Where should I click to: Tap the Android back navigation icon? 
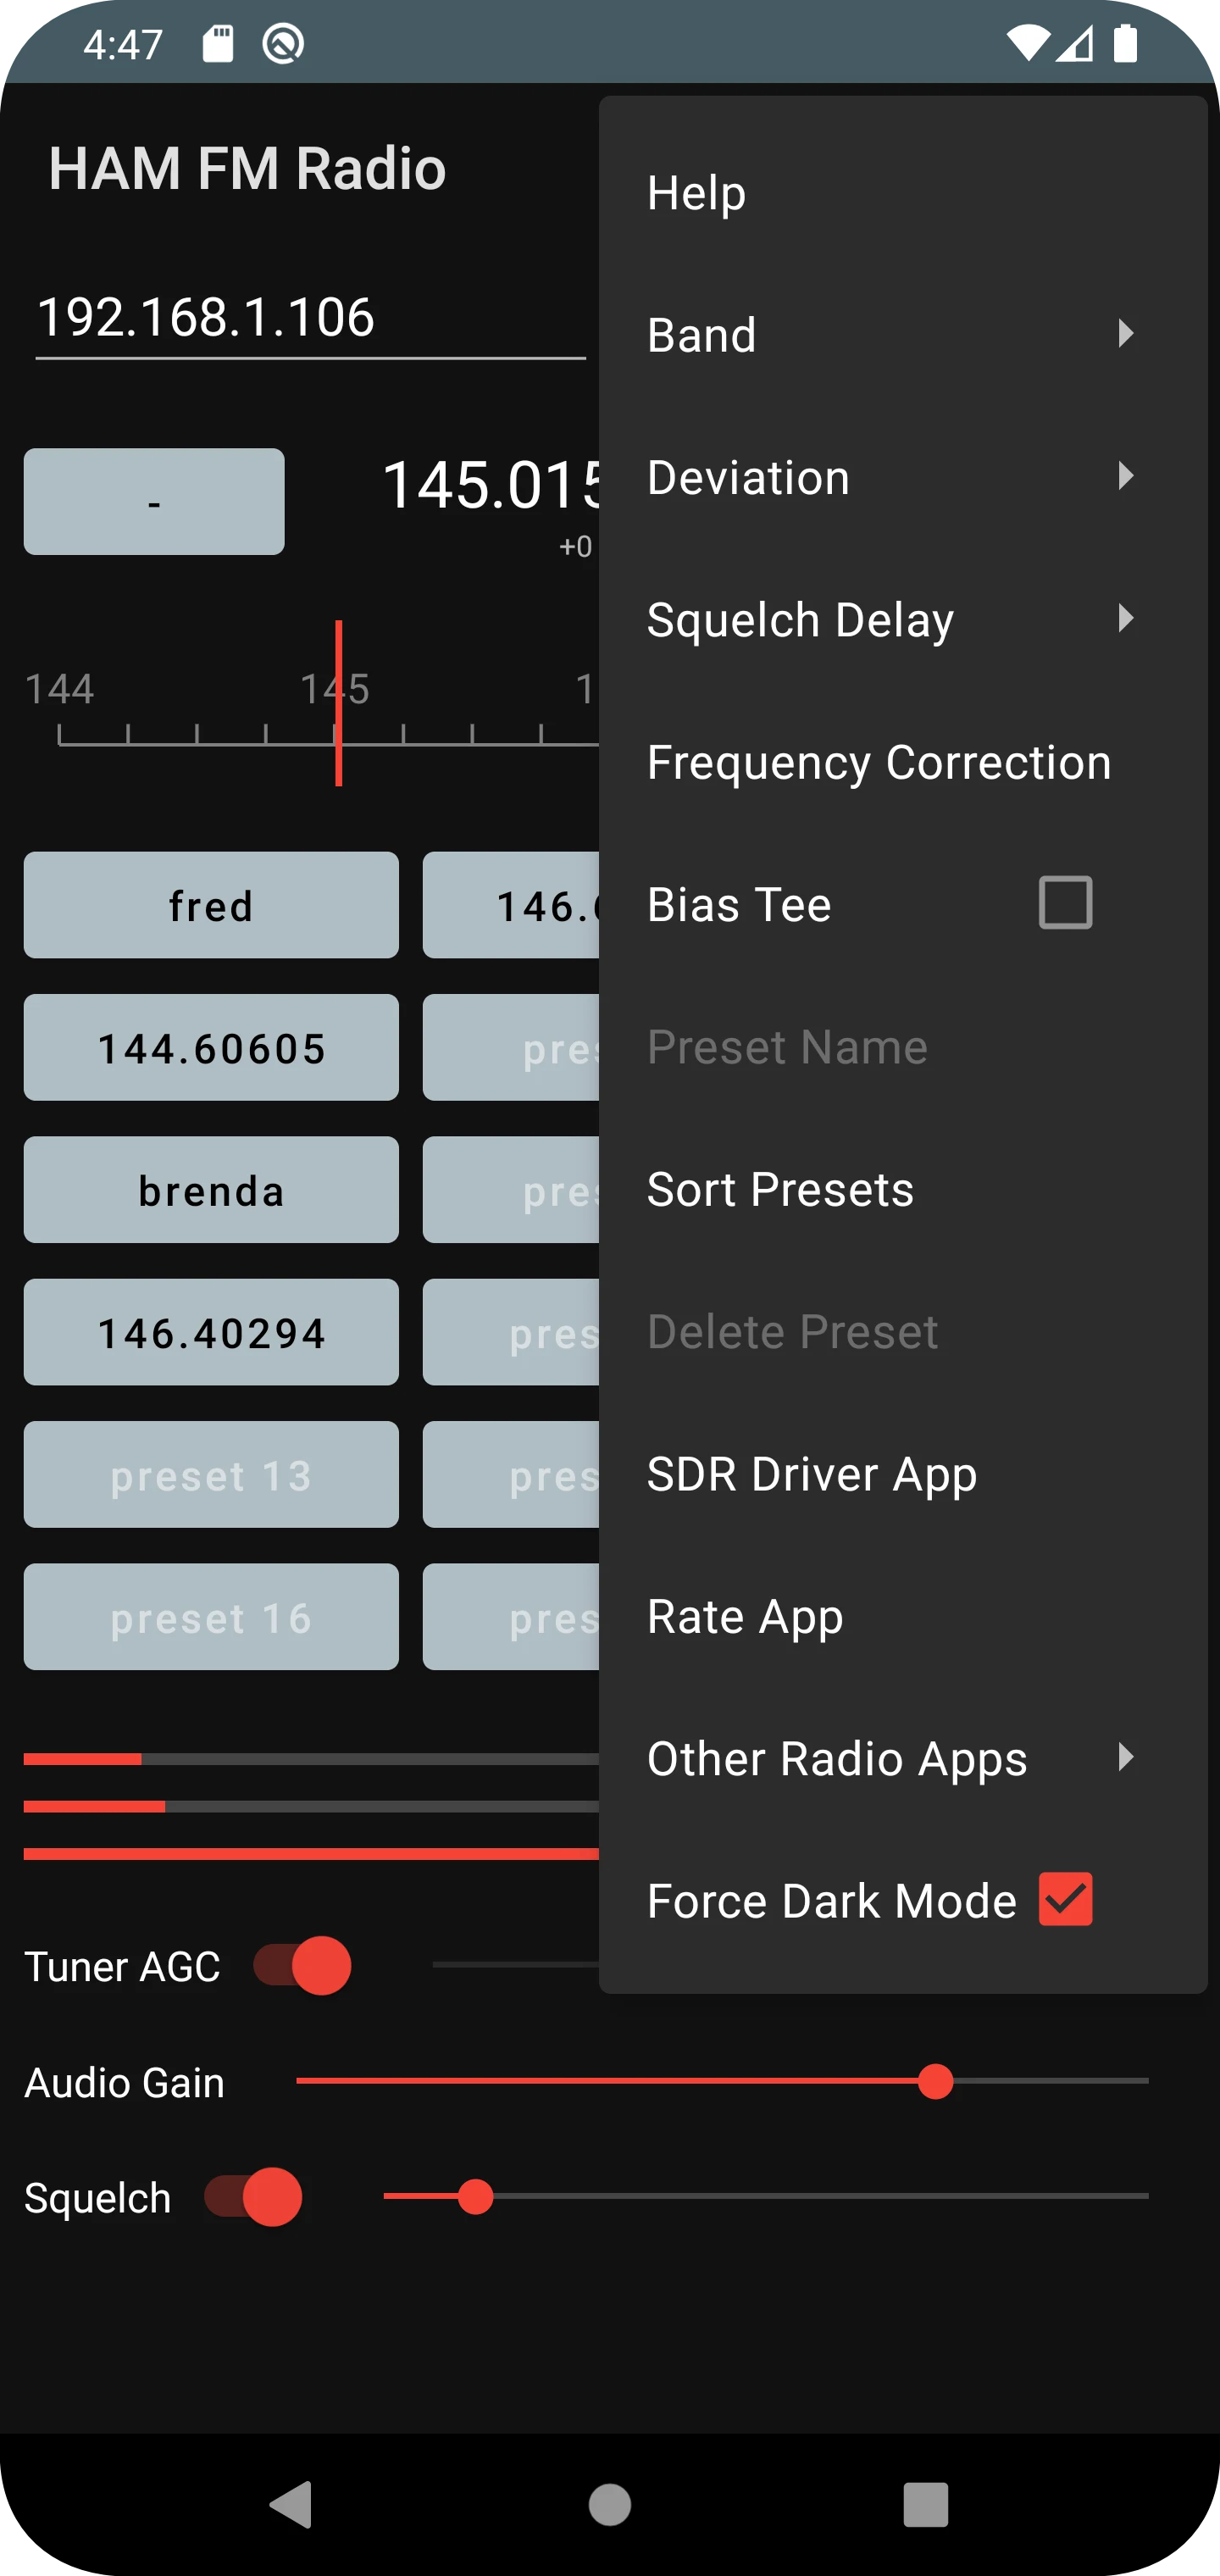click(x=292, y=2504)
